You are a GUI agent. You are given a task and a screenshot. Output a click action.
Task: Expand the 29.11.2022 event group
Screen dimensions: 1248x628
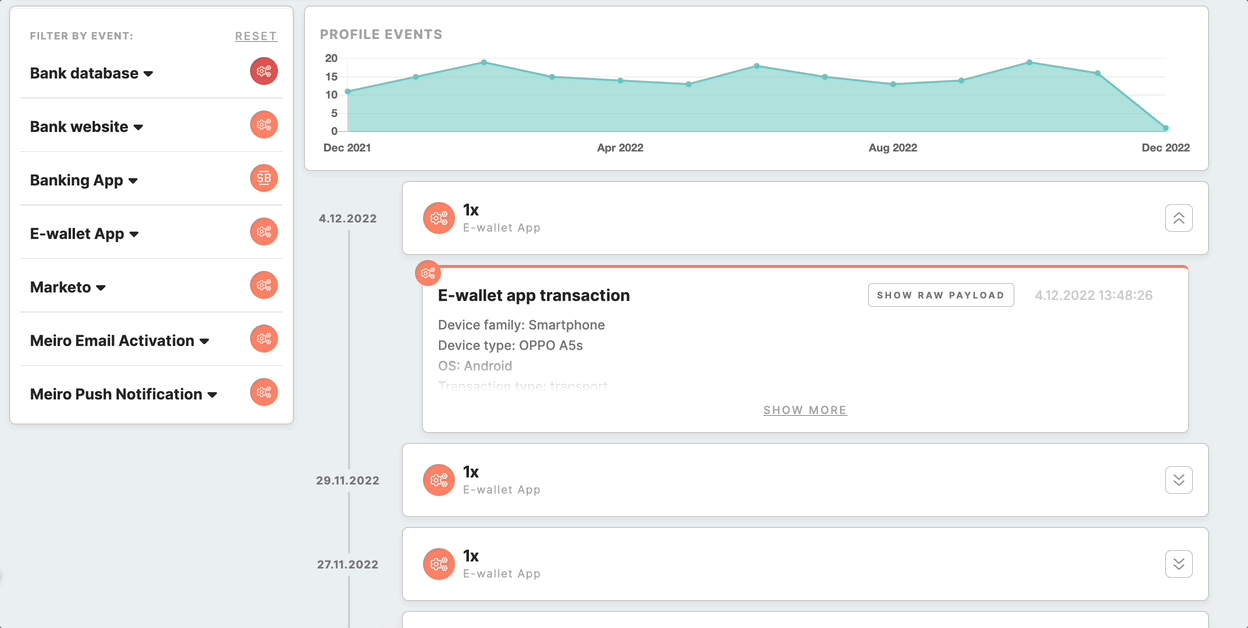(x=1179, y=480)
